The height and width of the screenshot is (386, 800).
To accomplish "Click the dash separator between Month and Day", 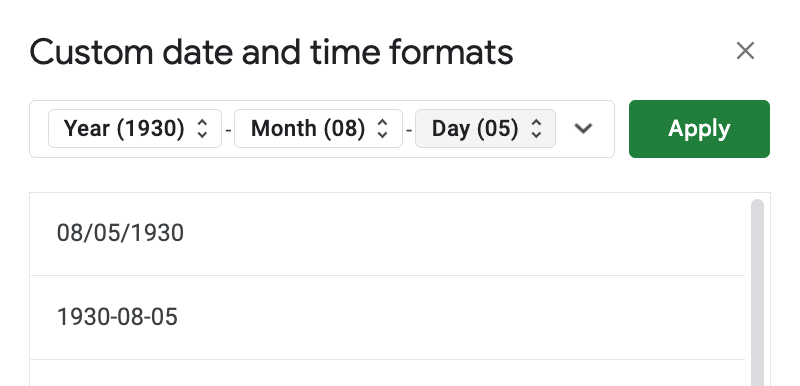I will [409, 130].
